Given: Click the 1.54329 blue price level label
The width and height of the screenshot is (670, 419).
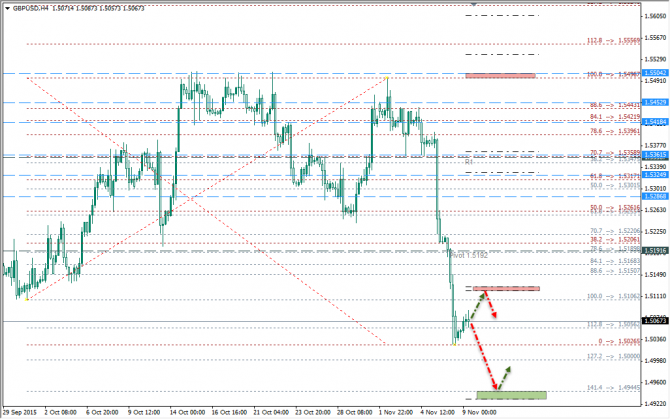Looking at the screenshot, I should click(656, 103).
